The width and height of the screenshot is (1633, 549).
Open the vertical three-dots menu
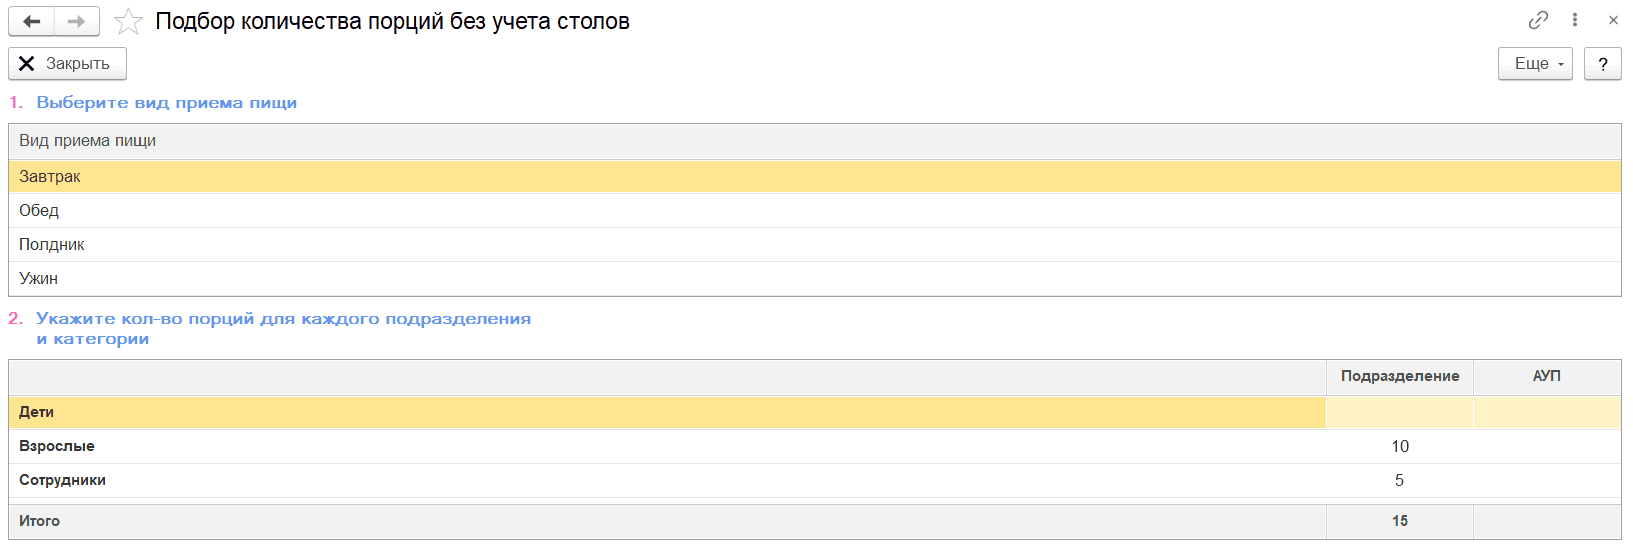1575,20
